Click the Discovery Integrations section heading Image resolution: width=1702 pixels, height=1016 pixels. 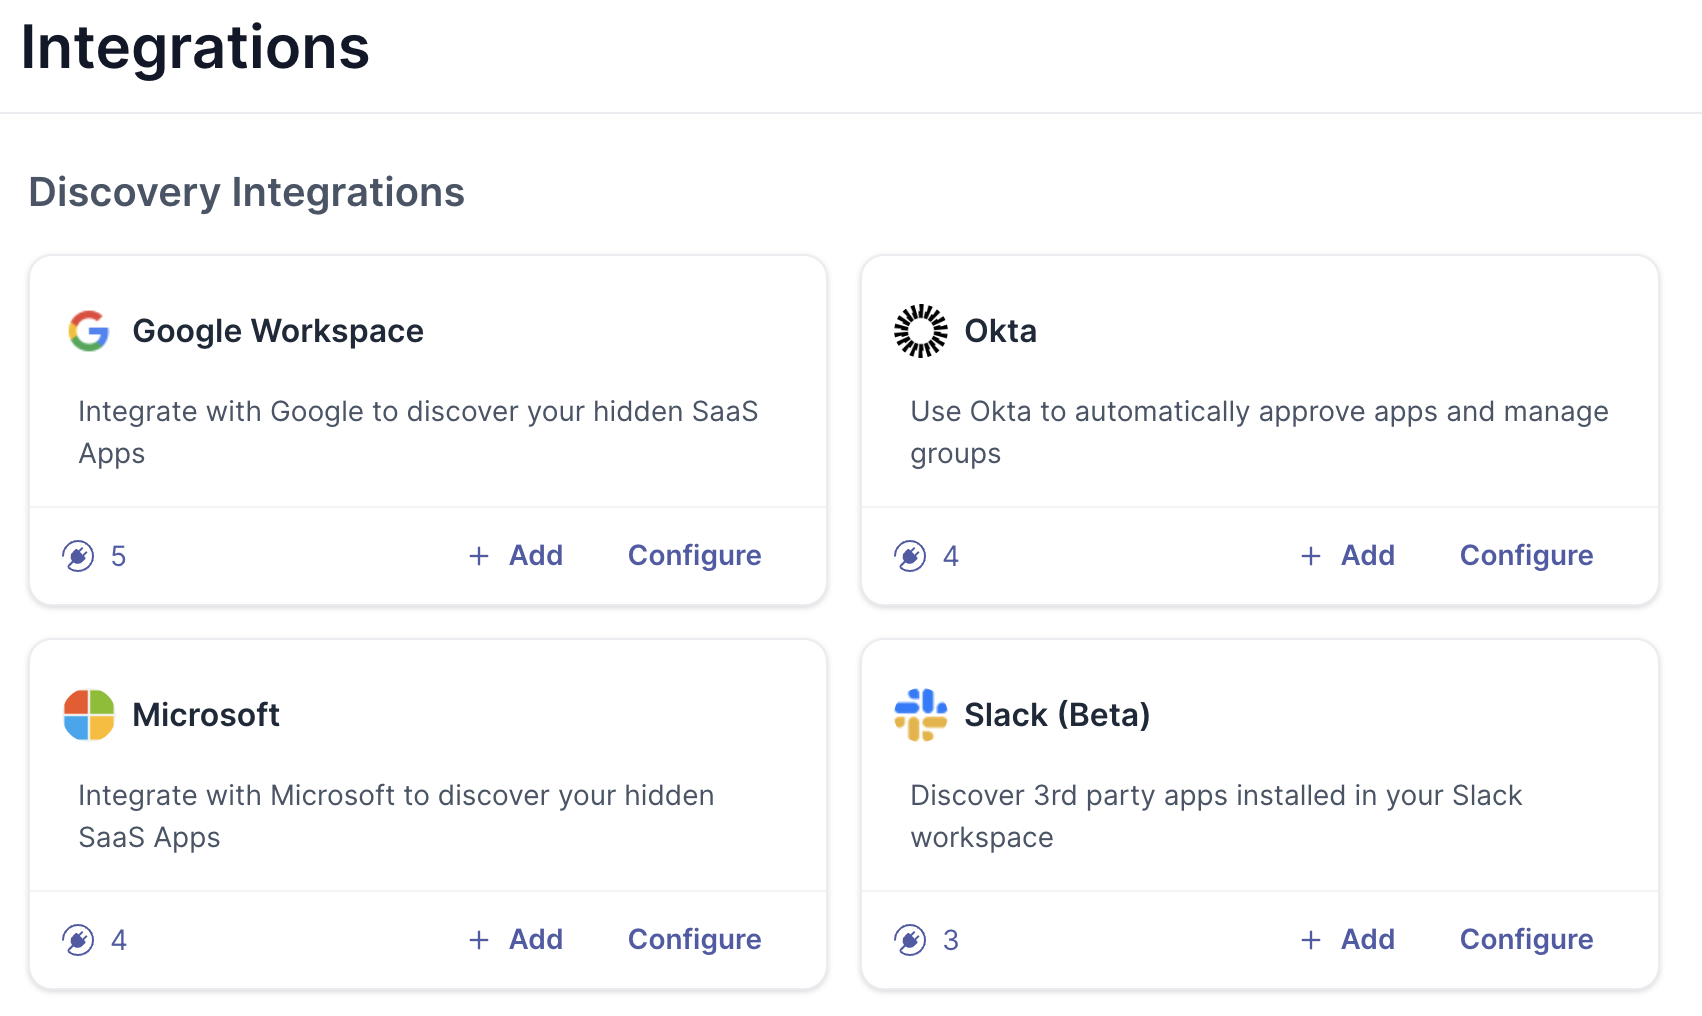click(x=247, y=192)
